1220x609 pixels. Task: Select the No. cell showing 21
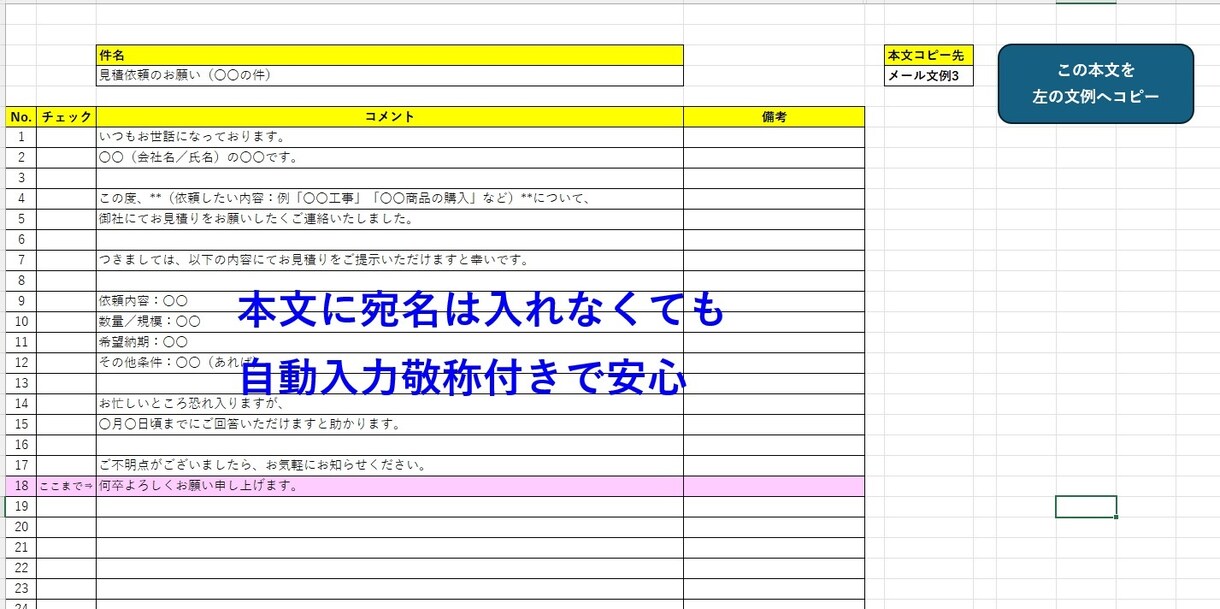(x=21, y=547)
